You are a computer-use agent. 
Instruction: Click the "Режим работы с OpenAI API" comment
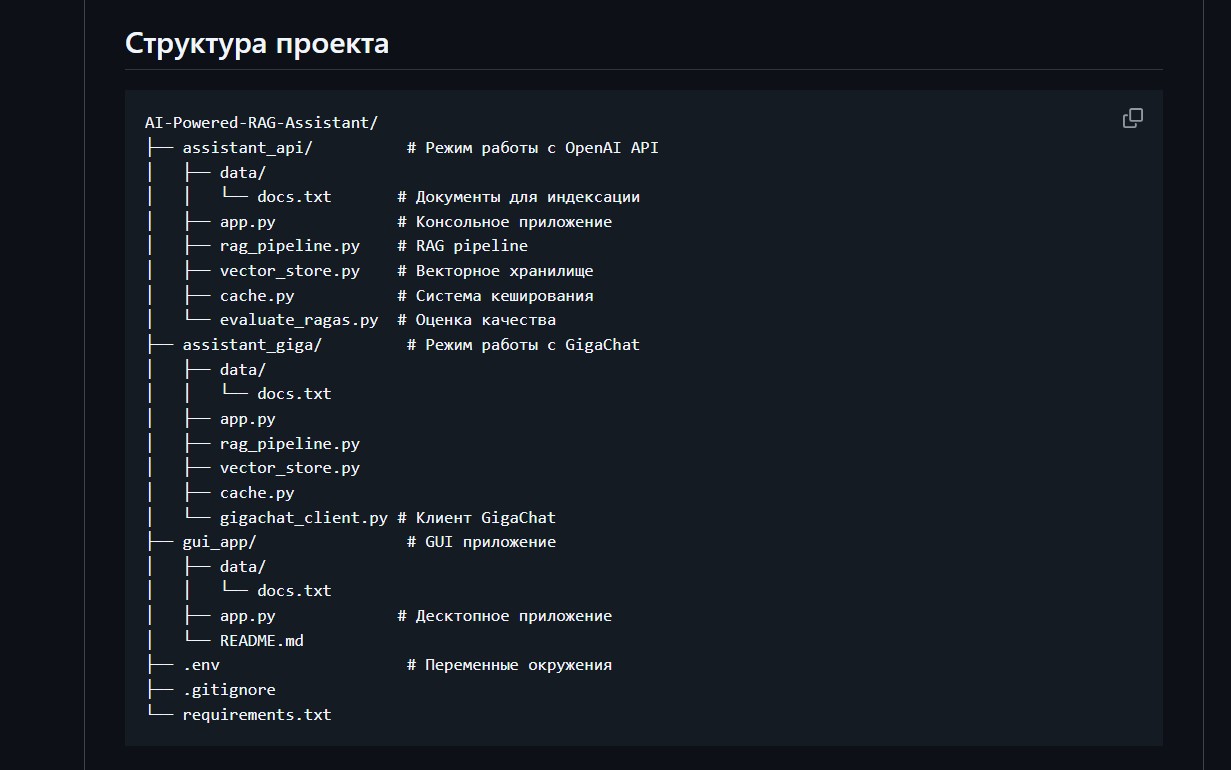541,148
